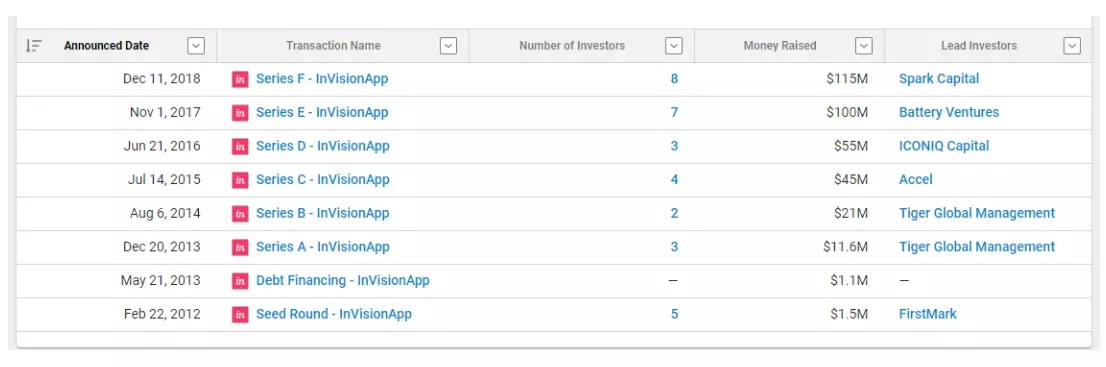Expand the Lead Investors column menu

1072,46
